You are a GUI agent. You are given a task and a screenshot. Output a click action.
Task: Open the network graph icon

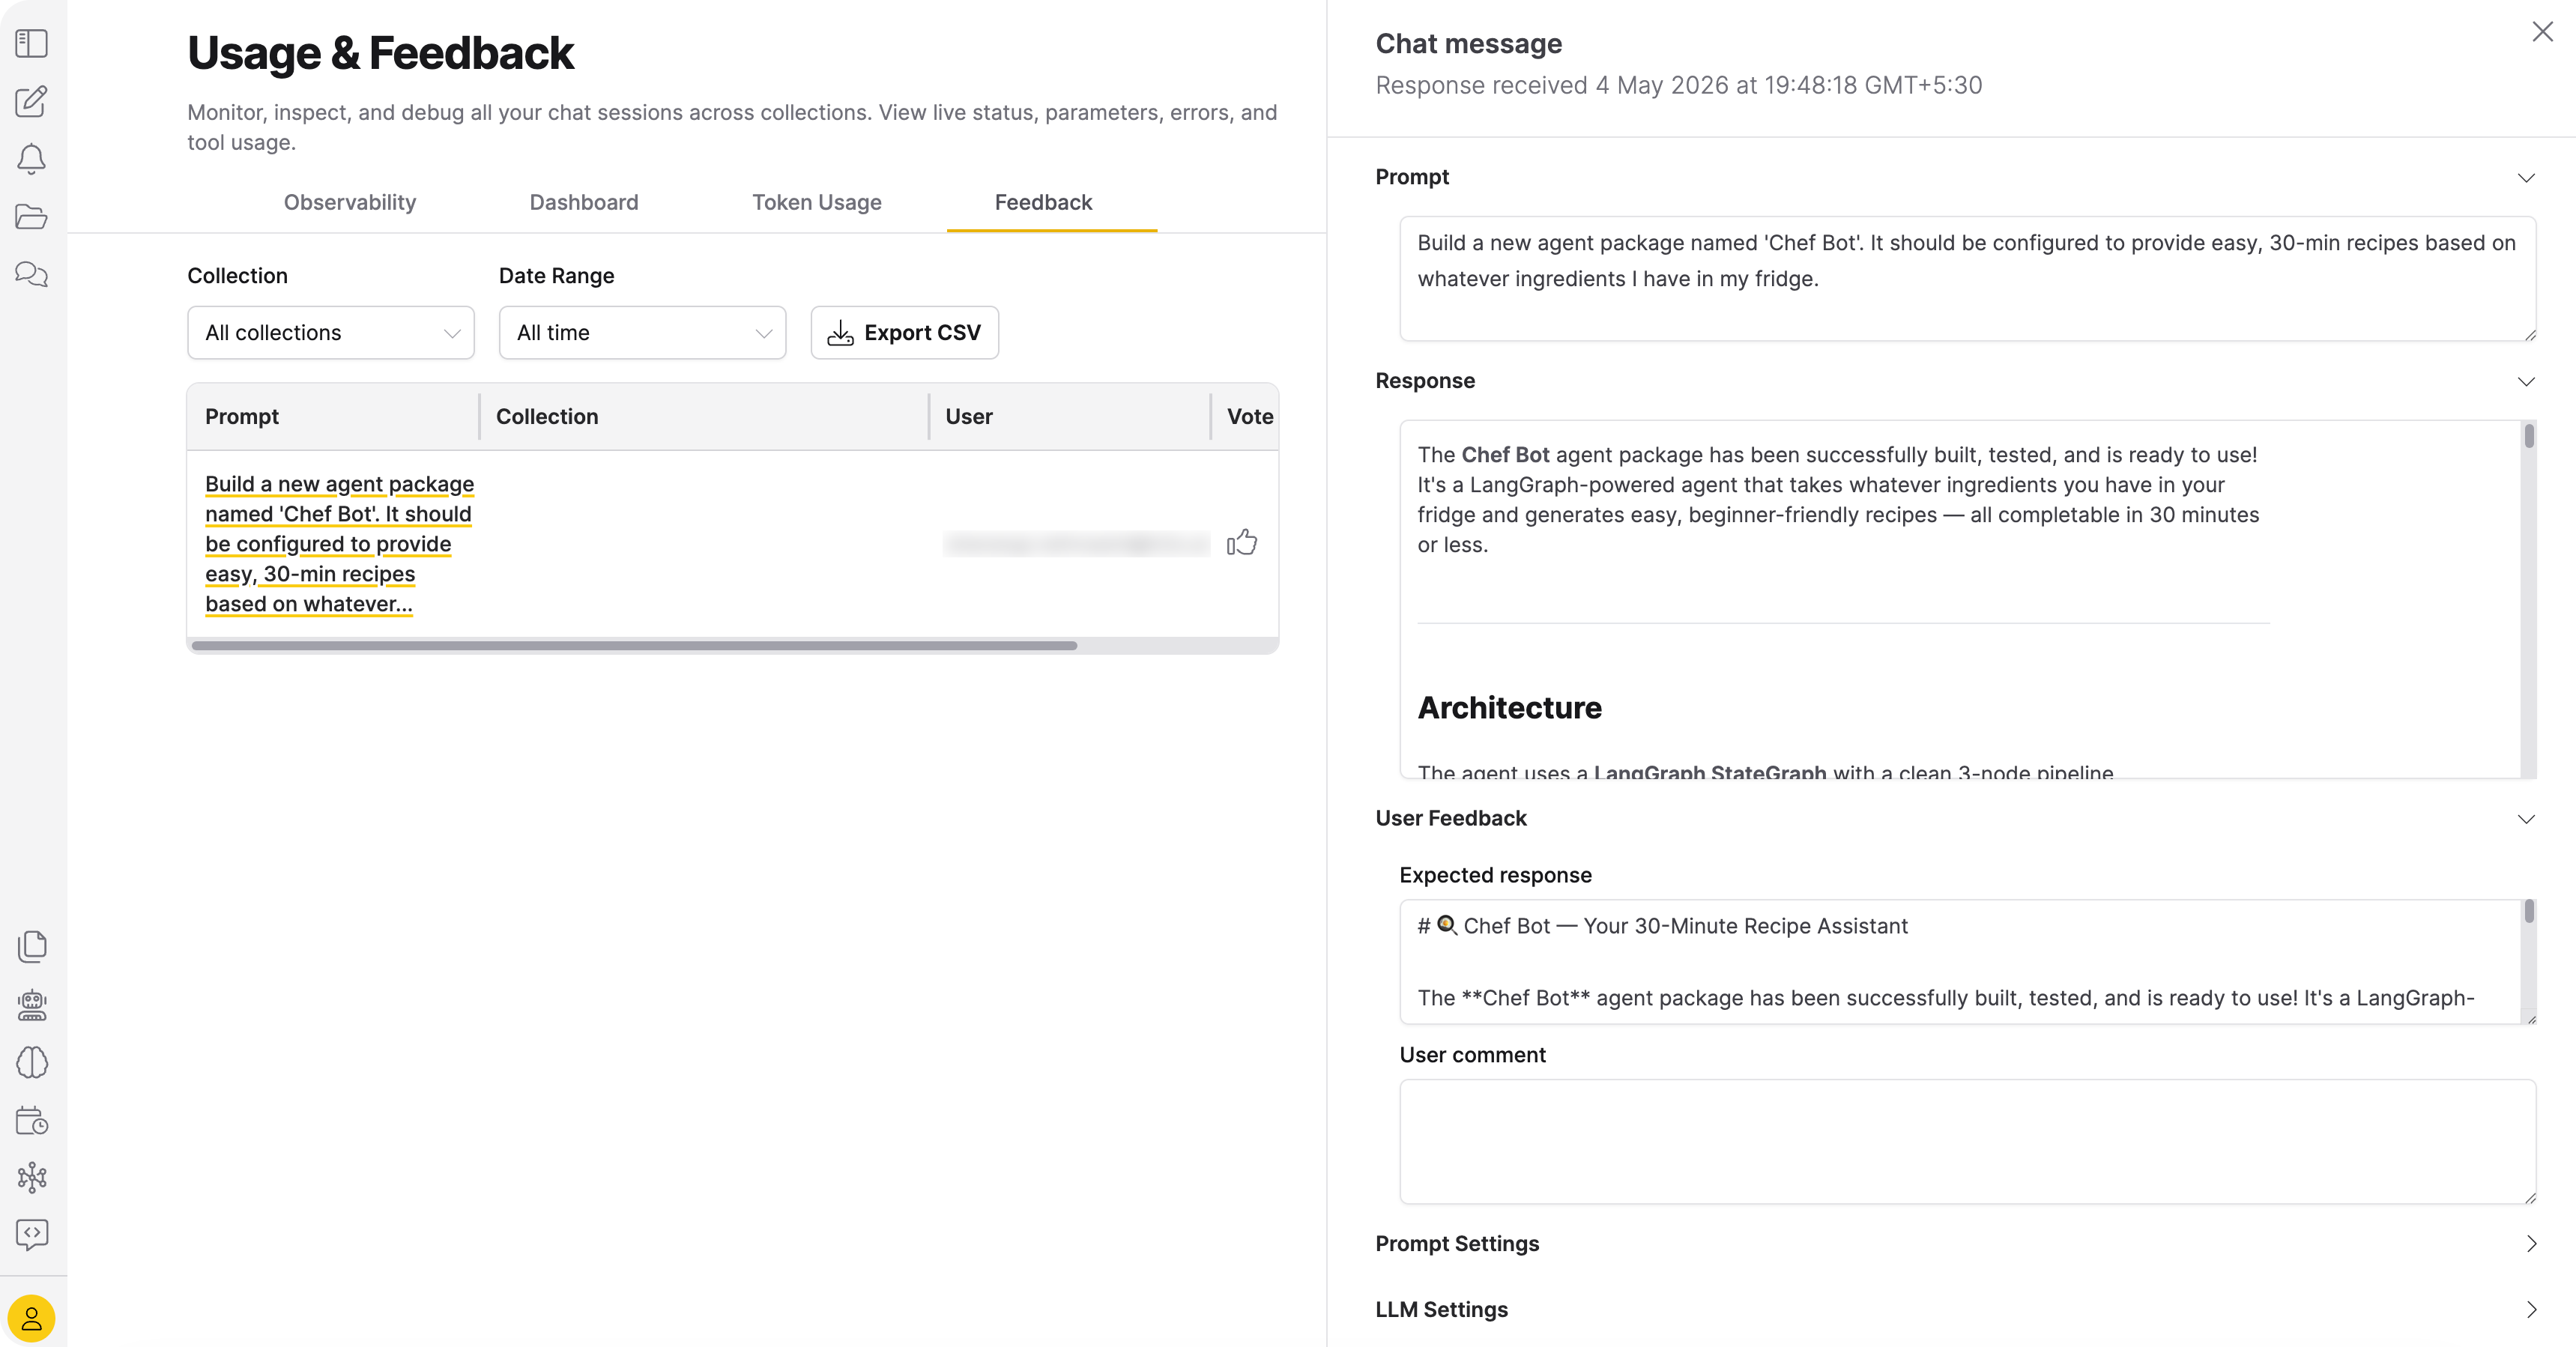click(x=32, y=1177)
